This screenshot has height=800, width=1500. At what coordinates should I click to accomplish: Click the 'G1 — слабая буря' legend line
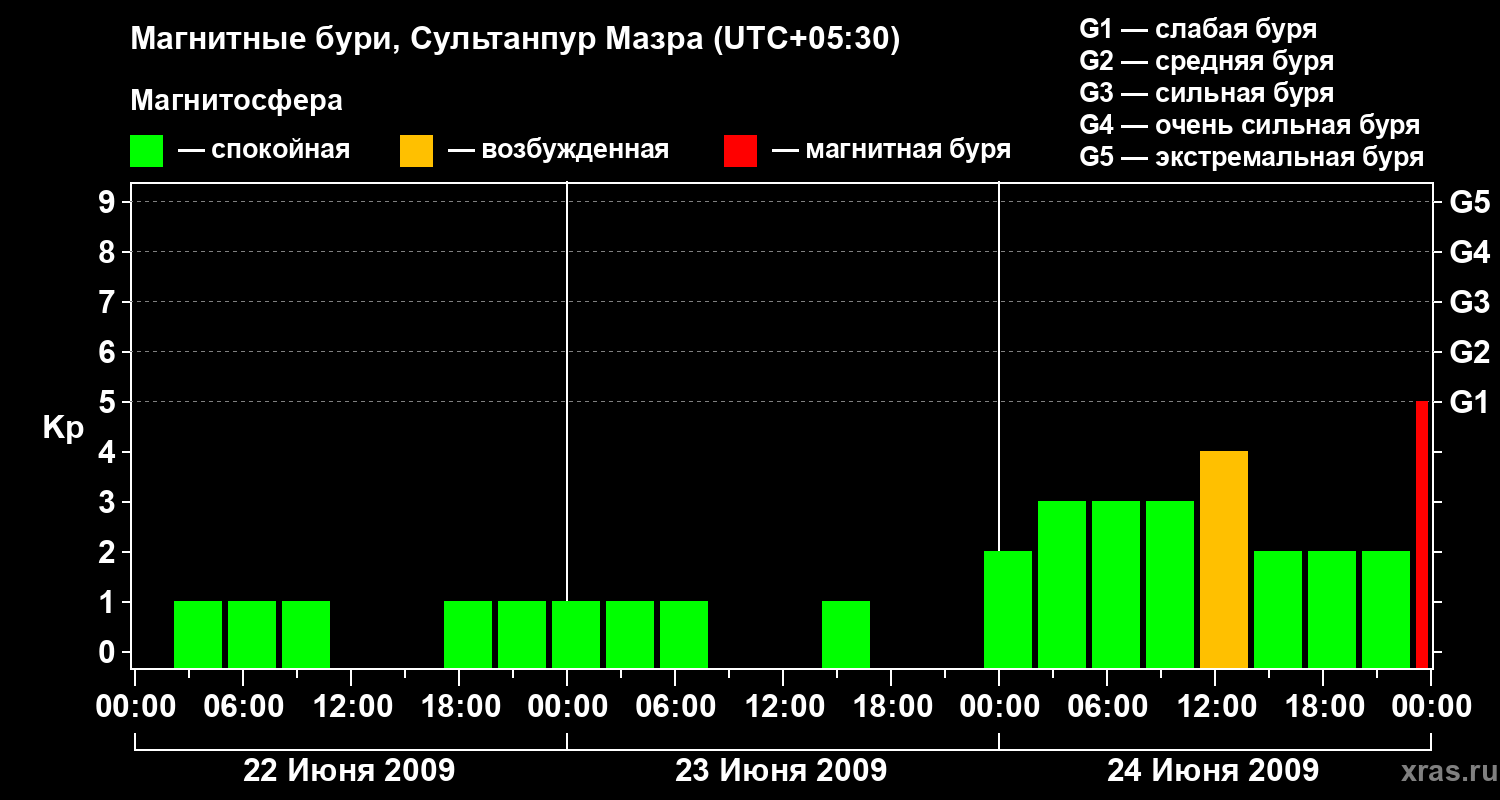pyautogui.click(x=1198, y=29)
